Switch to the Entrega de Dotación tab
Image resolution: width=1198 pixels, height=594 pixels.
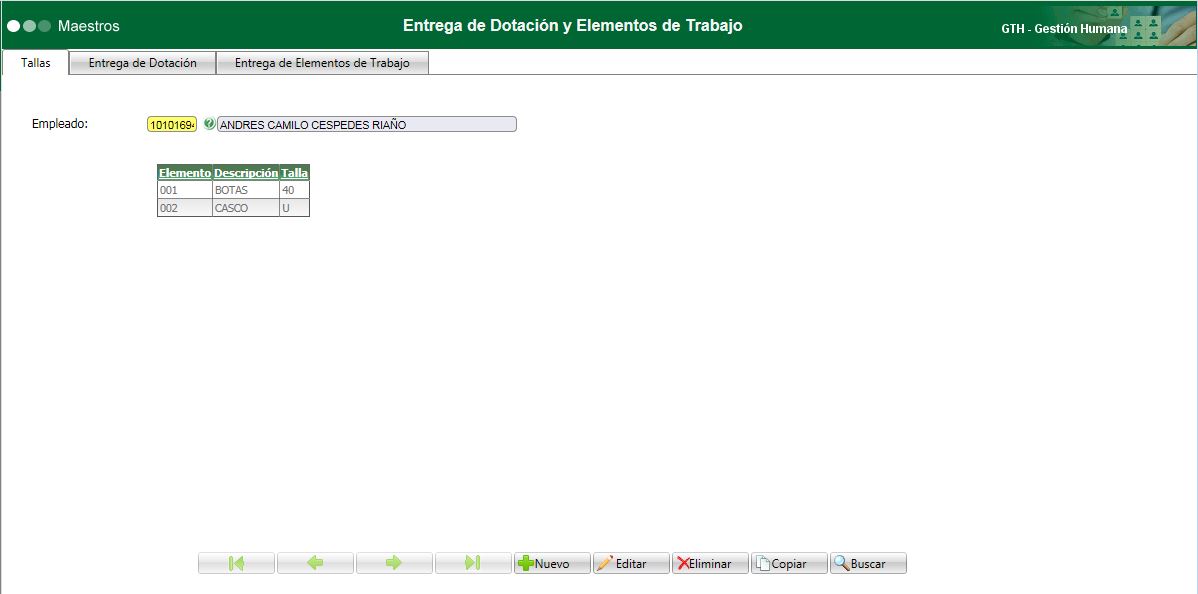(x=142, y=63)
